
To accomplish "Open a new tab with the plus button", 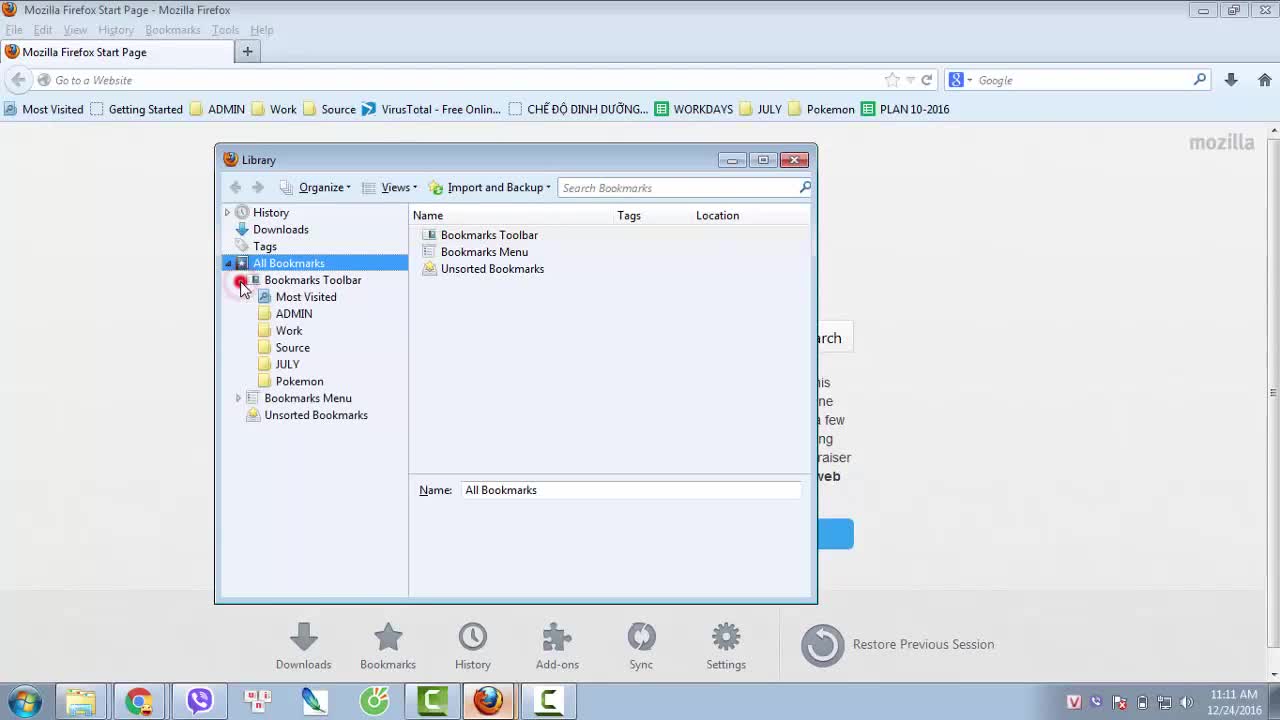I will coord(247,51).
